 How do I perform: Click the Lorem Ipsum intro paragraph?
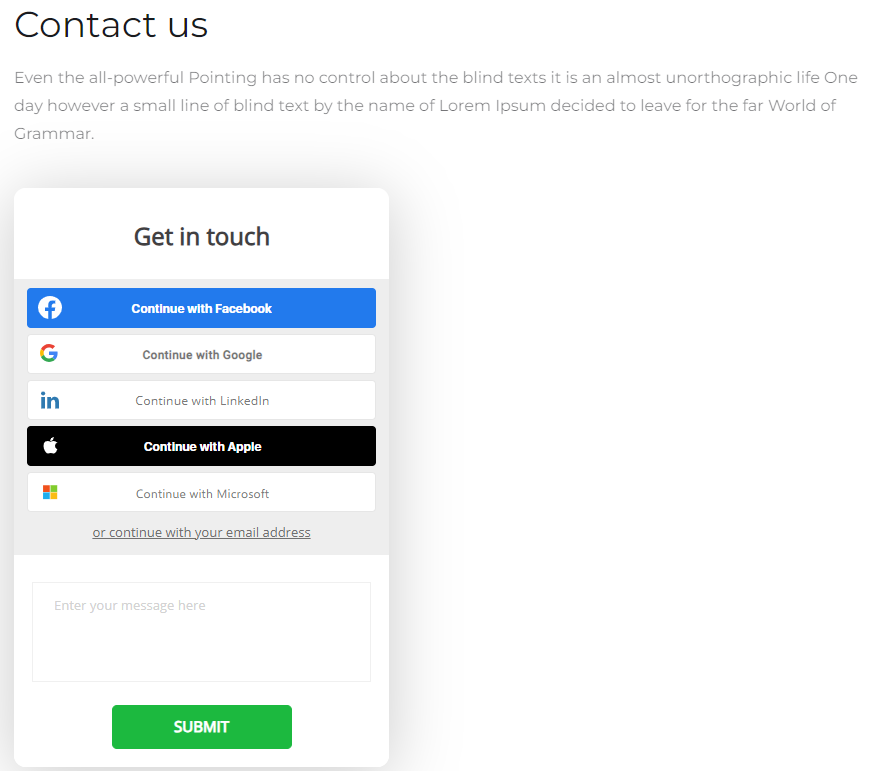tap(436, 105)
